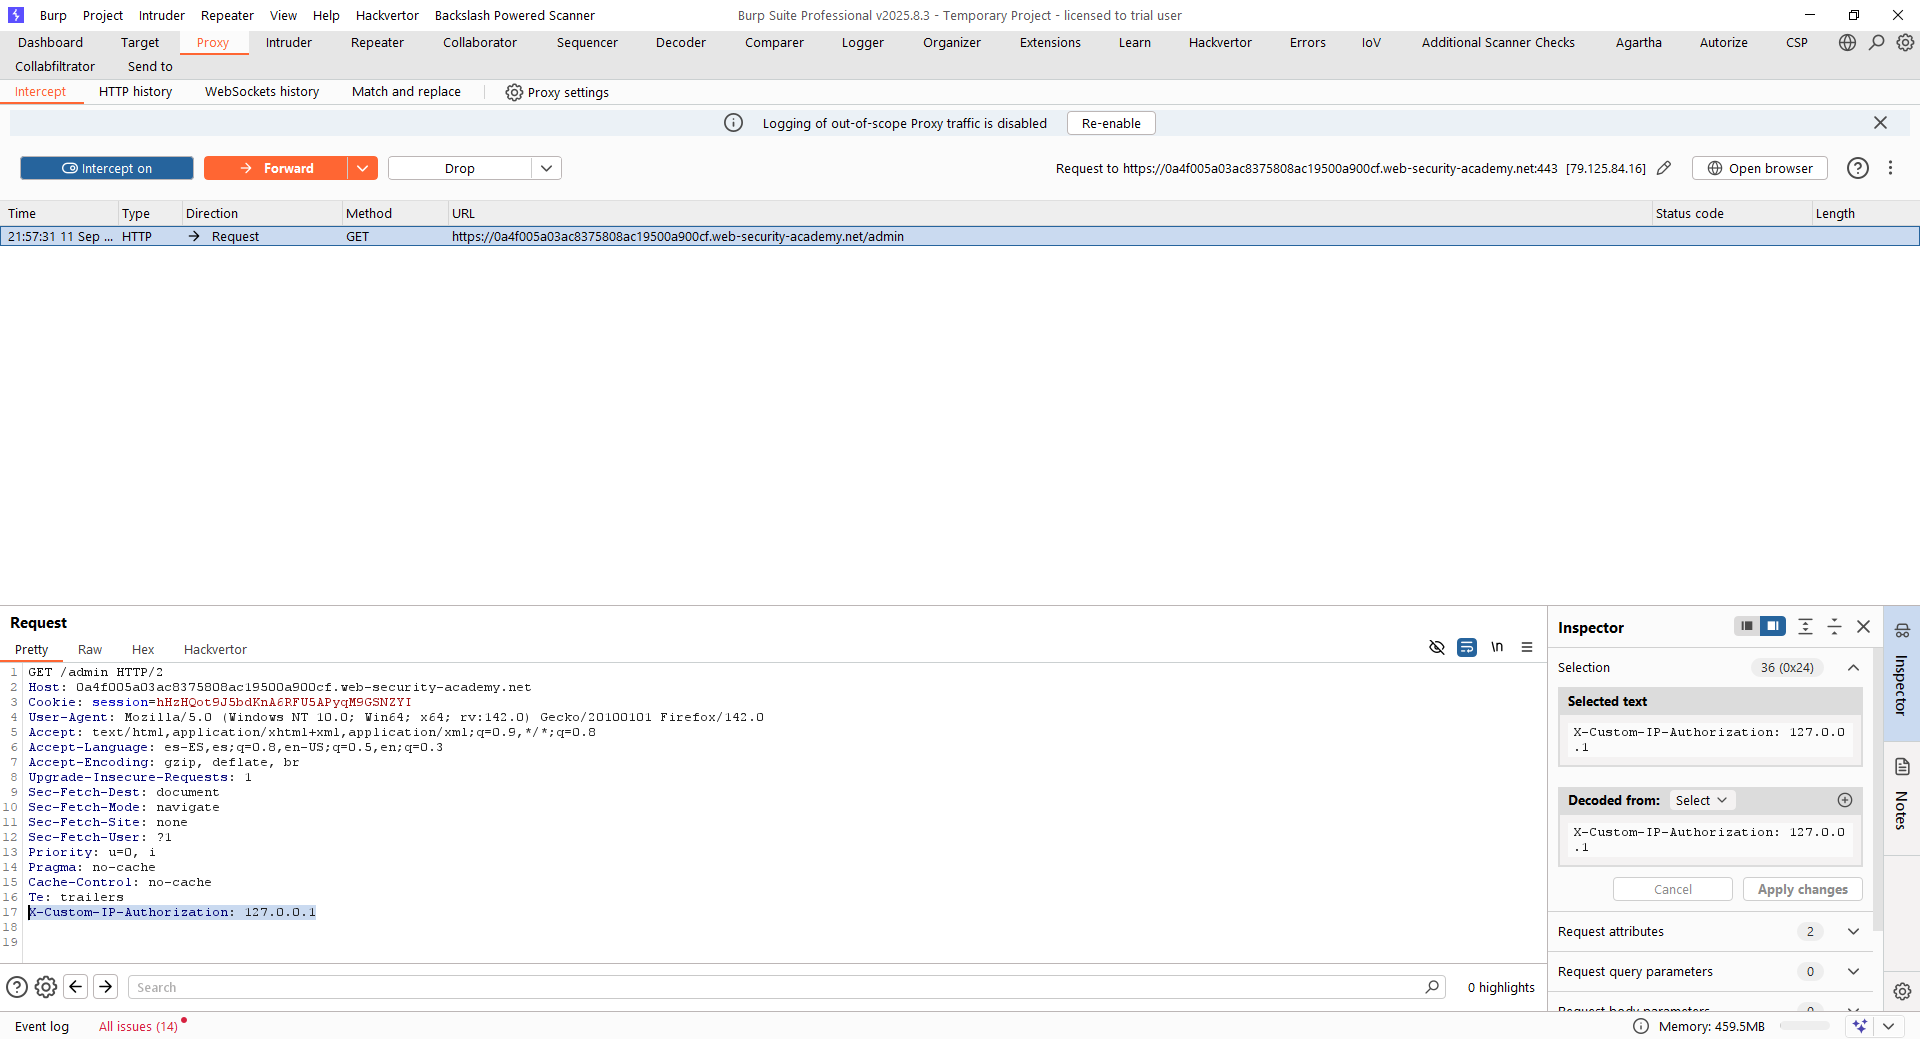Open the Forward button dropdown arrow

[x=362, y=168]
